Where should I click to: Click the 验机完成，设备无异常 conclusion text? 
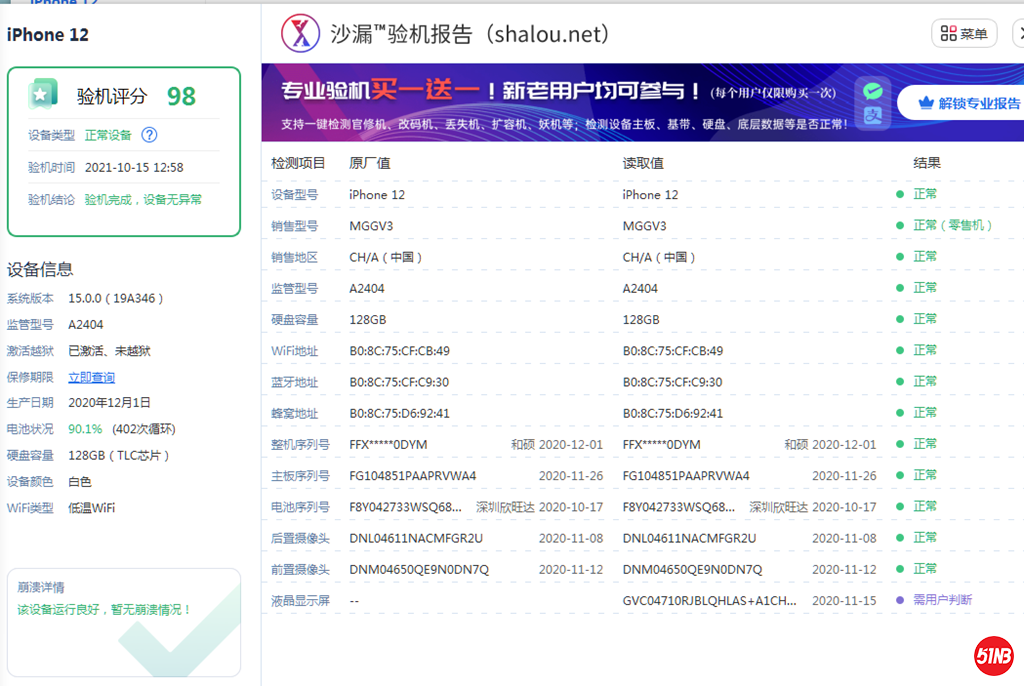click(143, 199)
